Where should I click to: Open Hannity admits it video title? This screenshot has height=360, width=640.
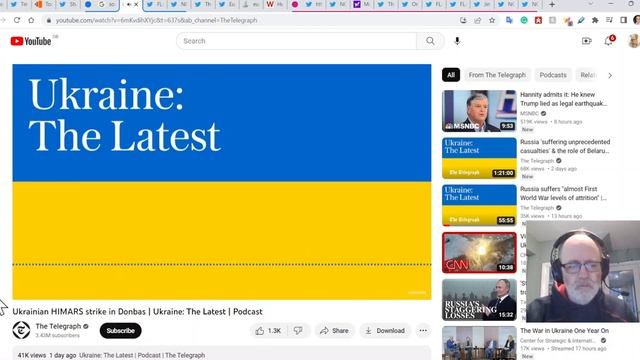563,99
